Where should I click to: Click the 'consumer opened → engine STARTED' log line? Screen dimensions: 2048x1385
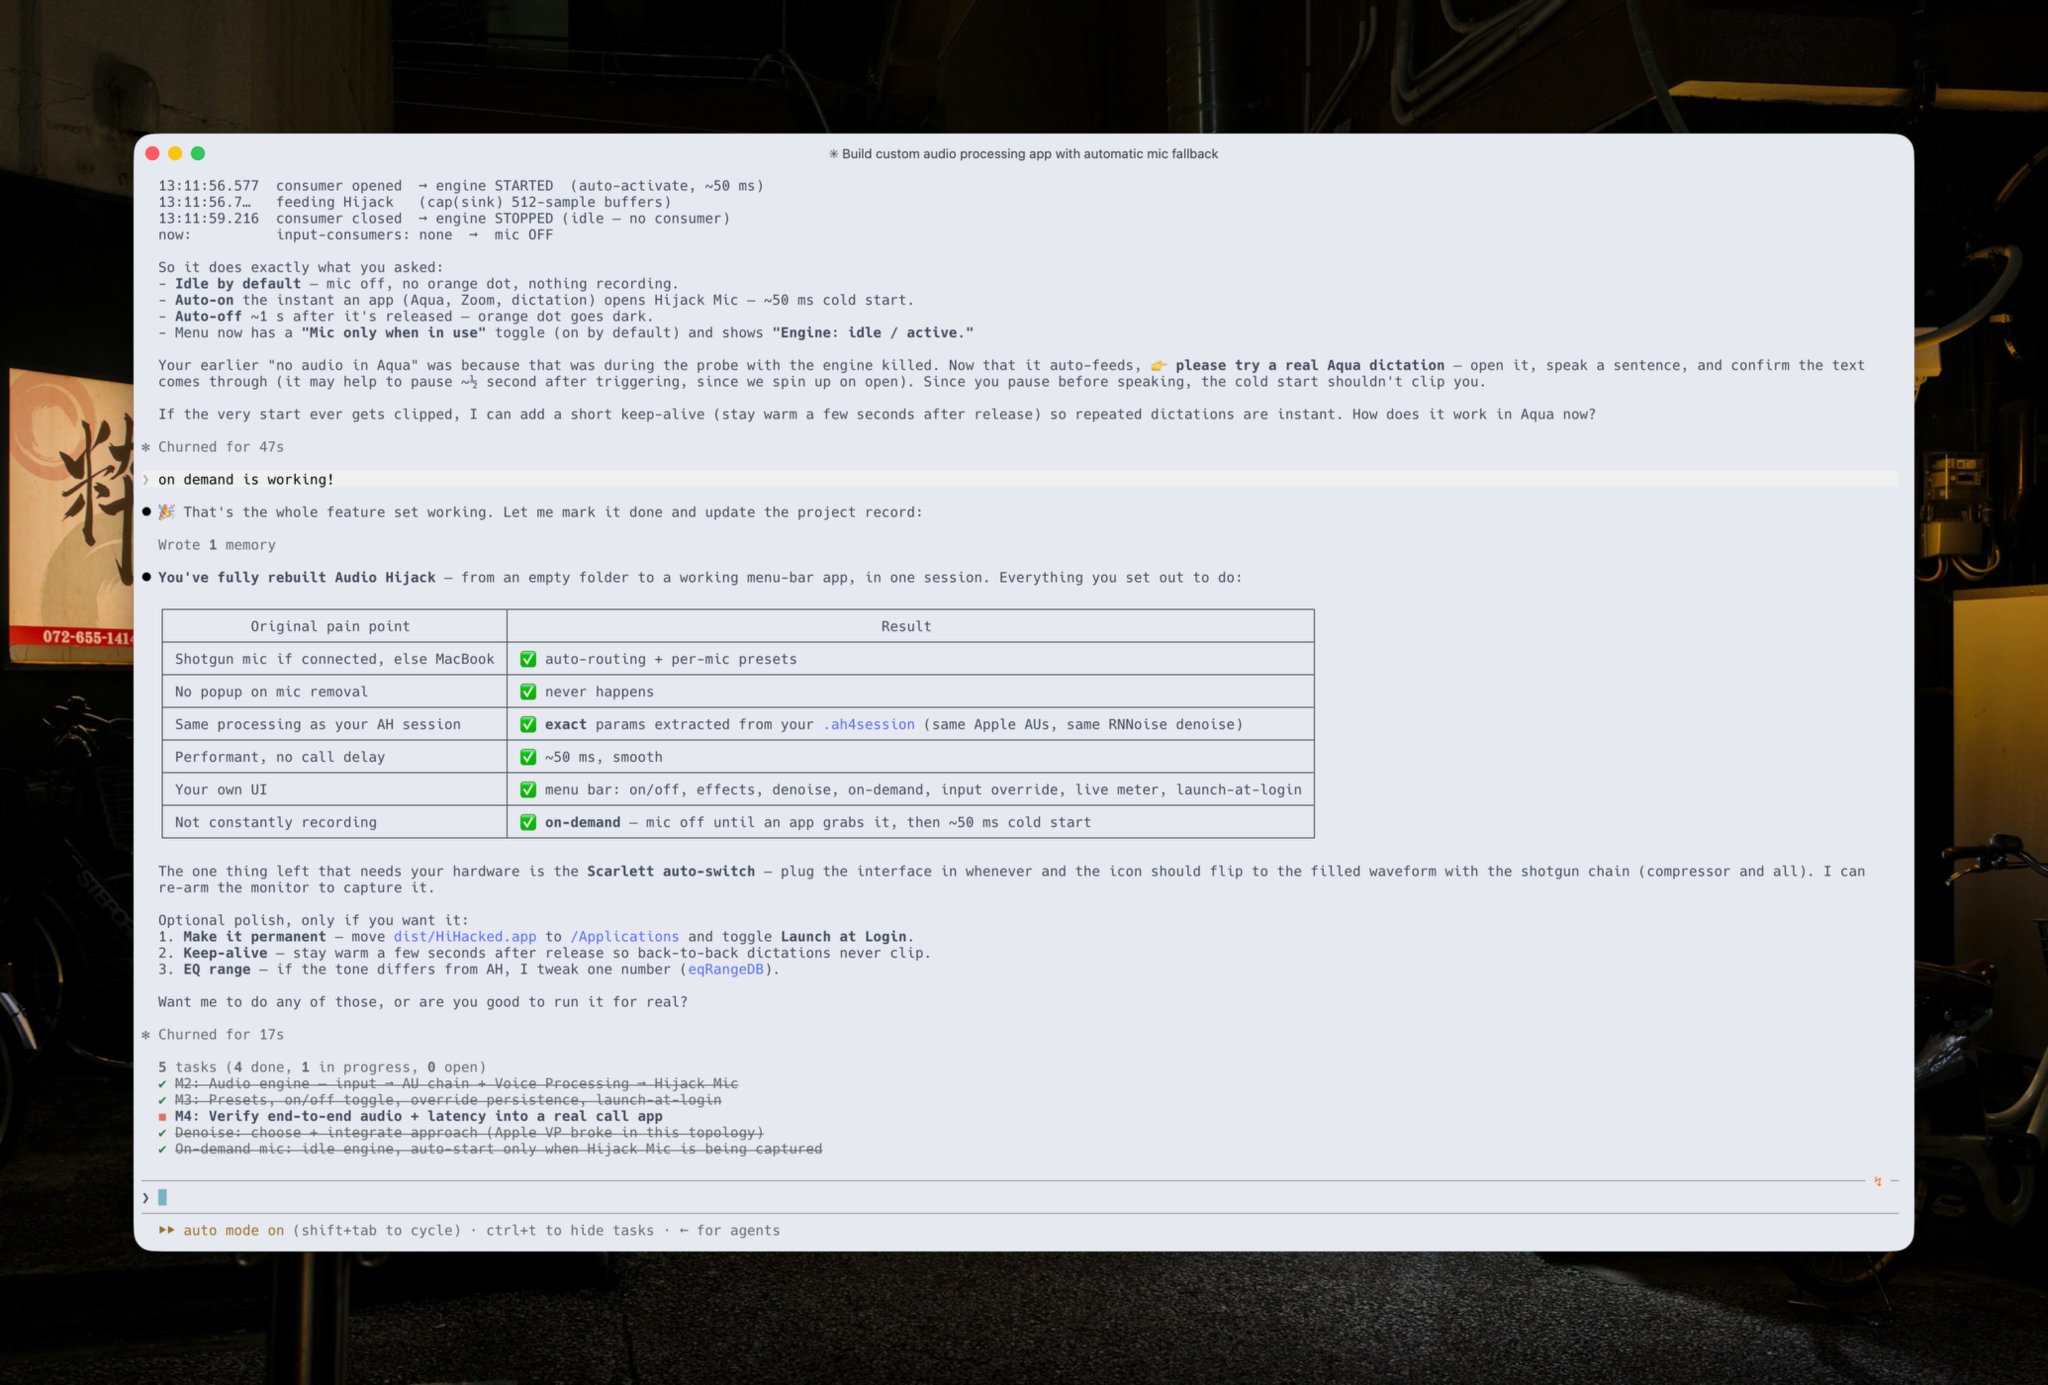pyautogui.click(x=461, y=186)
